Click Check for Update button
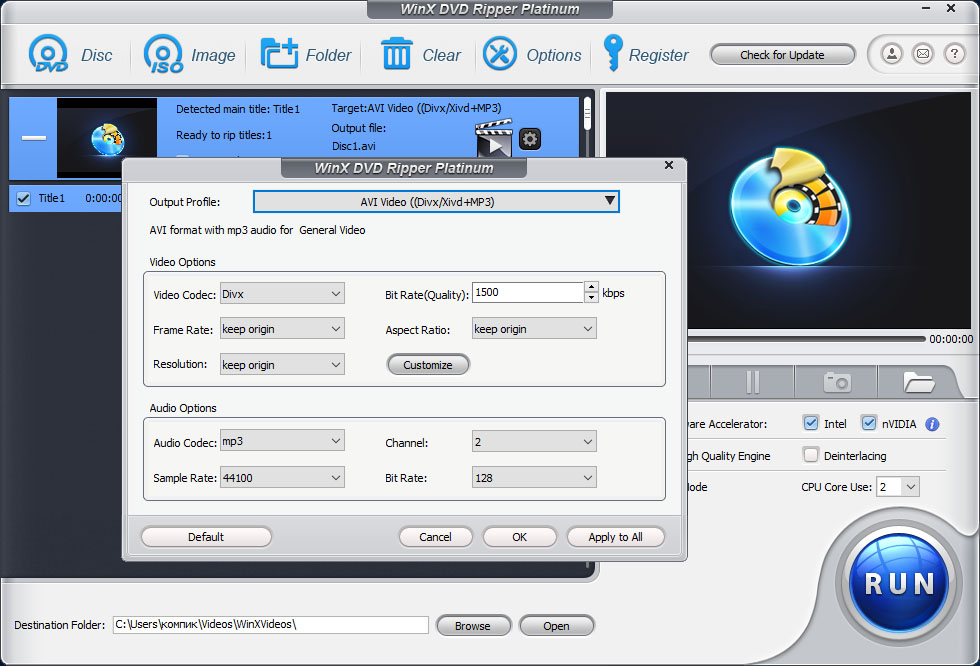 pos(782,55)
